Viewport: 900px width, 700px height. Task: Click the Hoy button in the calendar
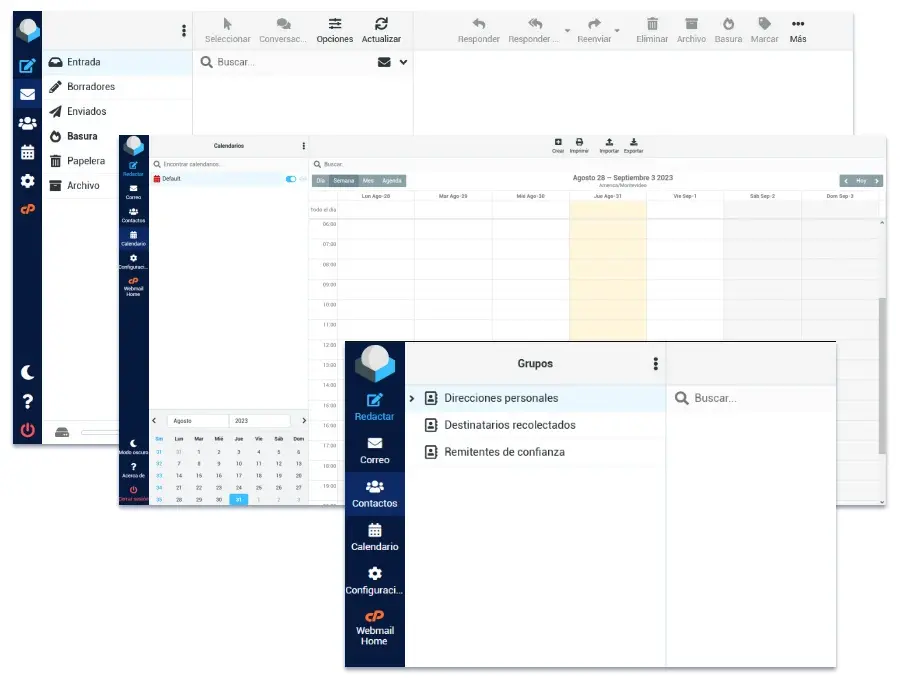pyautogui.click(x=861, y=181)
